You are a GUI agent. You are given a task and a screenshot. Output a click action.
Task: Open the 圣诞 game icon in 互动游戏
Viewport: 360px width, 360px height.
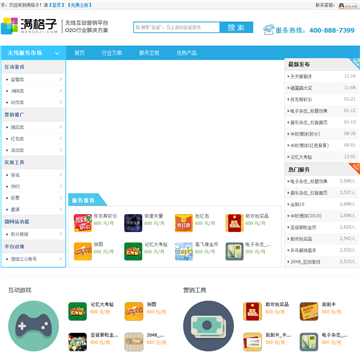(78, 342)
